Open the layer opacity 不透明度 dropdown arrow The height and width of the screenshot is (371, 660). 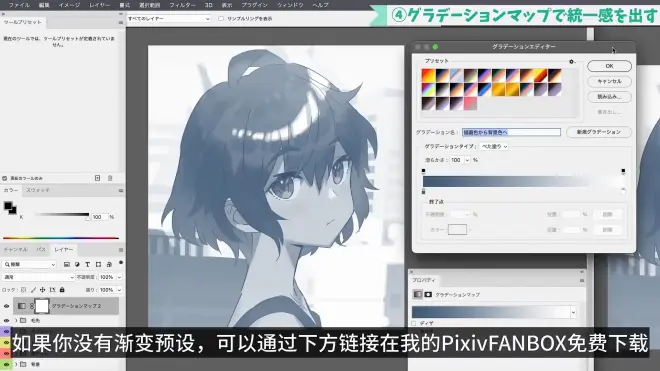pos(119,277)
